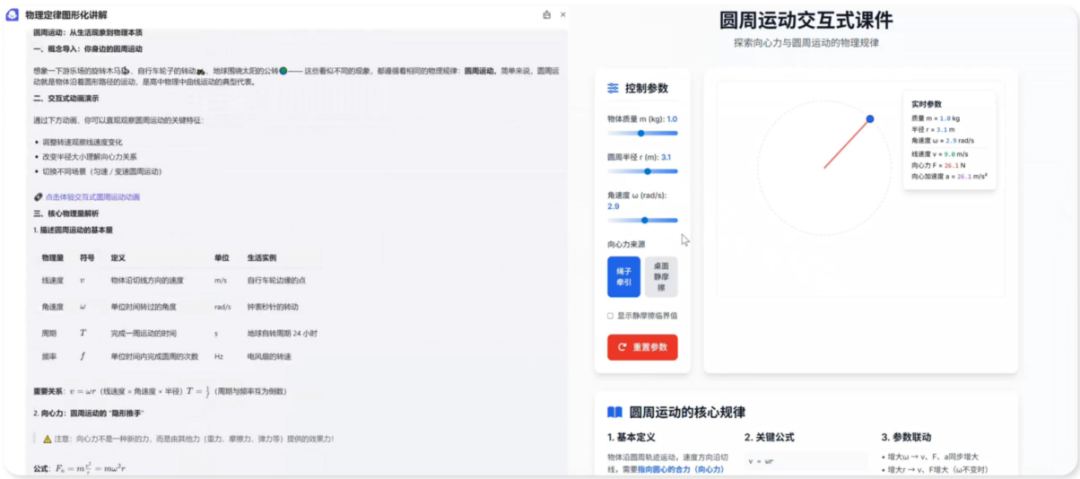
Task: Click the 调整转速观察线速度变化 bullet
Action: (x=82, y=142)
